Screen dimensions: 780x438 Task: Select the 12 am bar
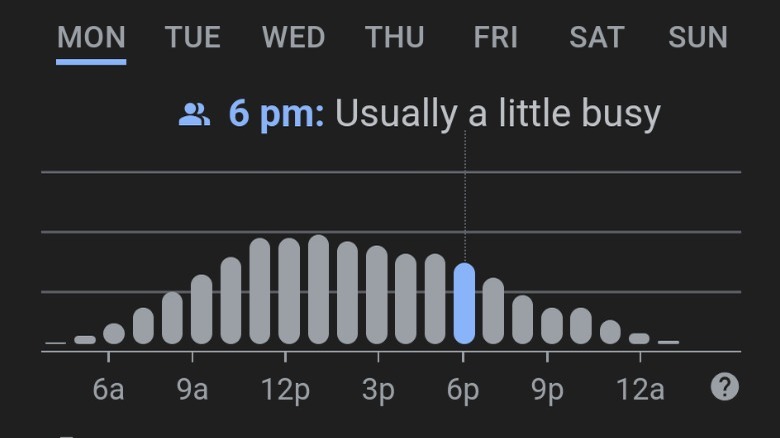(639, 339)
